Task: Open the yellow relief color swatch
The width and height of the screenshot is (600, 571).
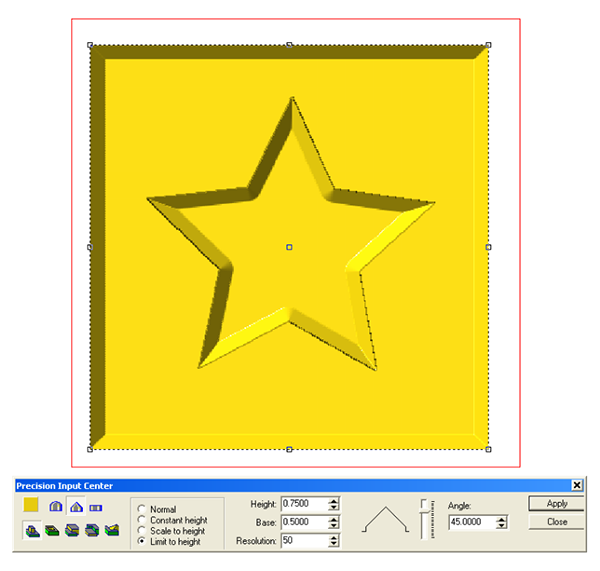Action: point(31,504)
